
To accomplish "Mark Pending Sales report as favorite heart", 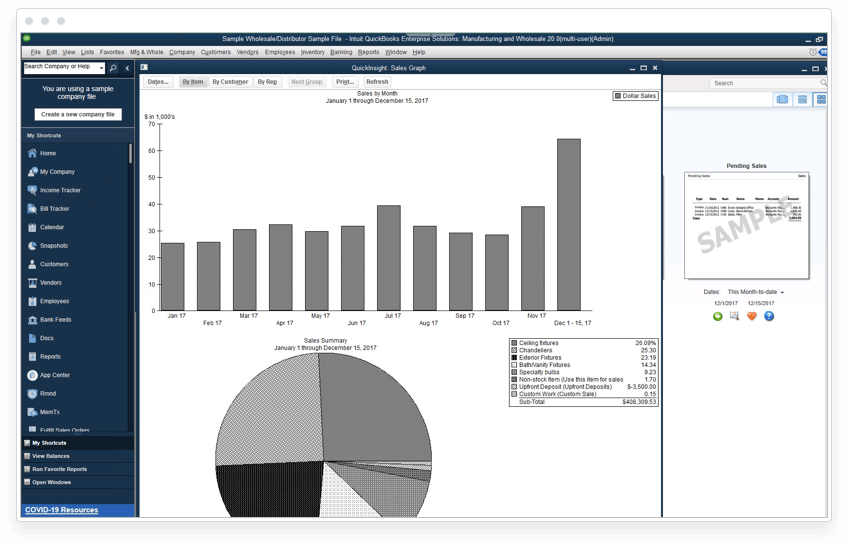I will 751,316.
